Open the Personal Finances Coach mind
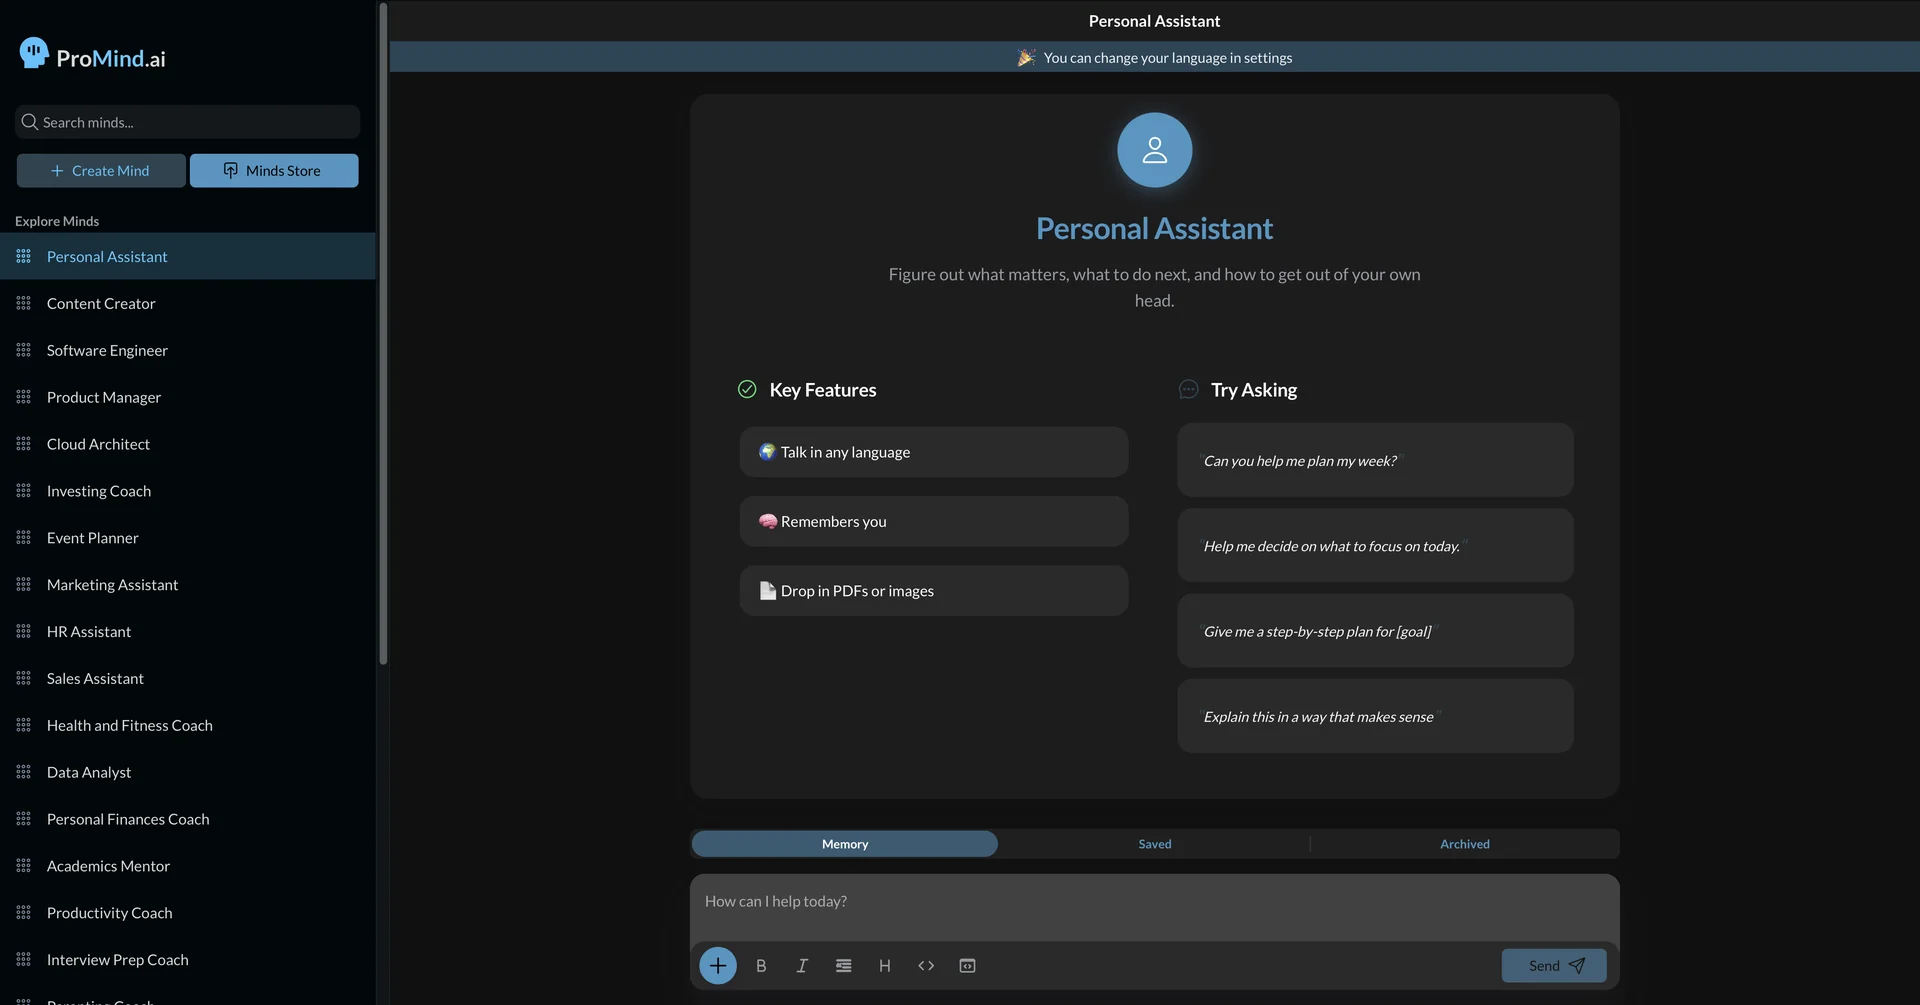 click(188, 819)
